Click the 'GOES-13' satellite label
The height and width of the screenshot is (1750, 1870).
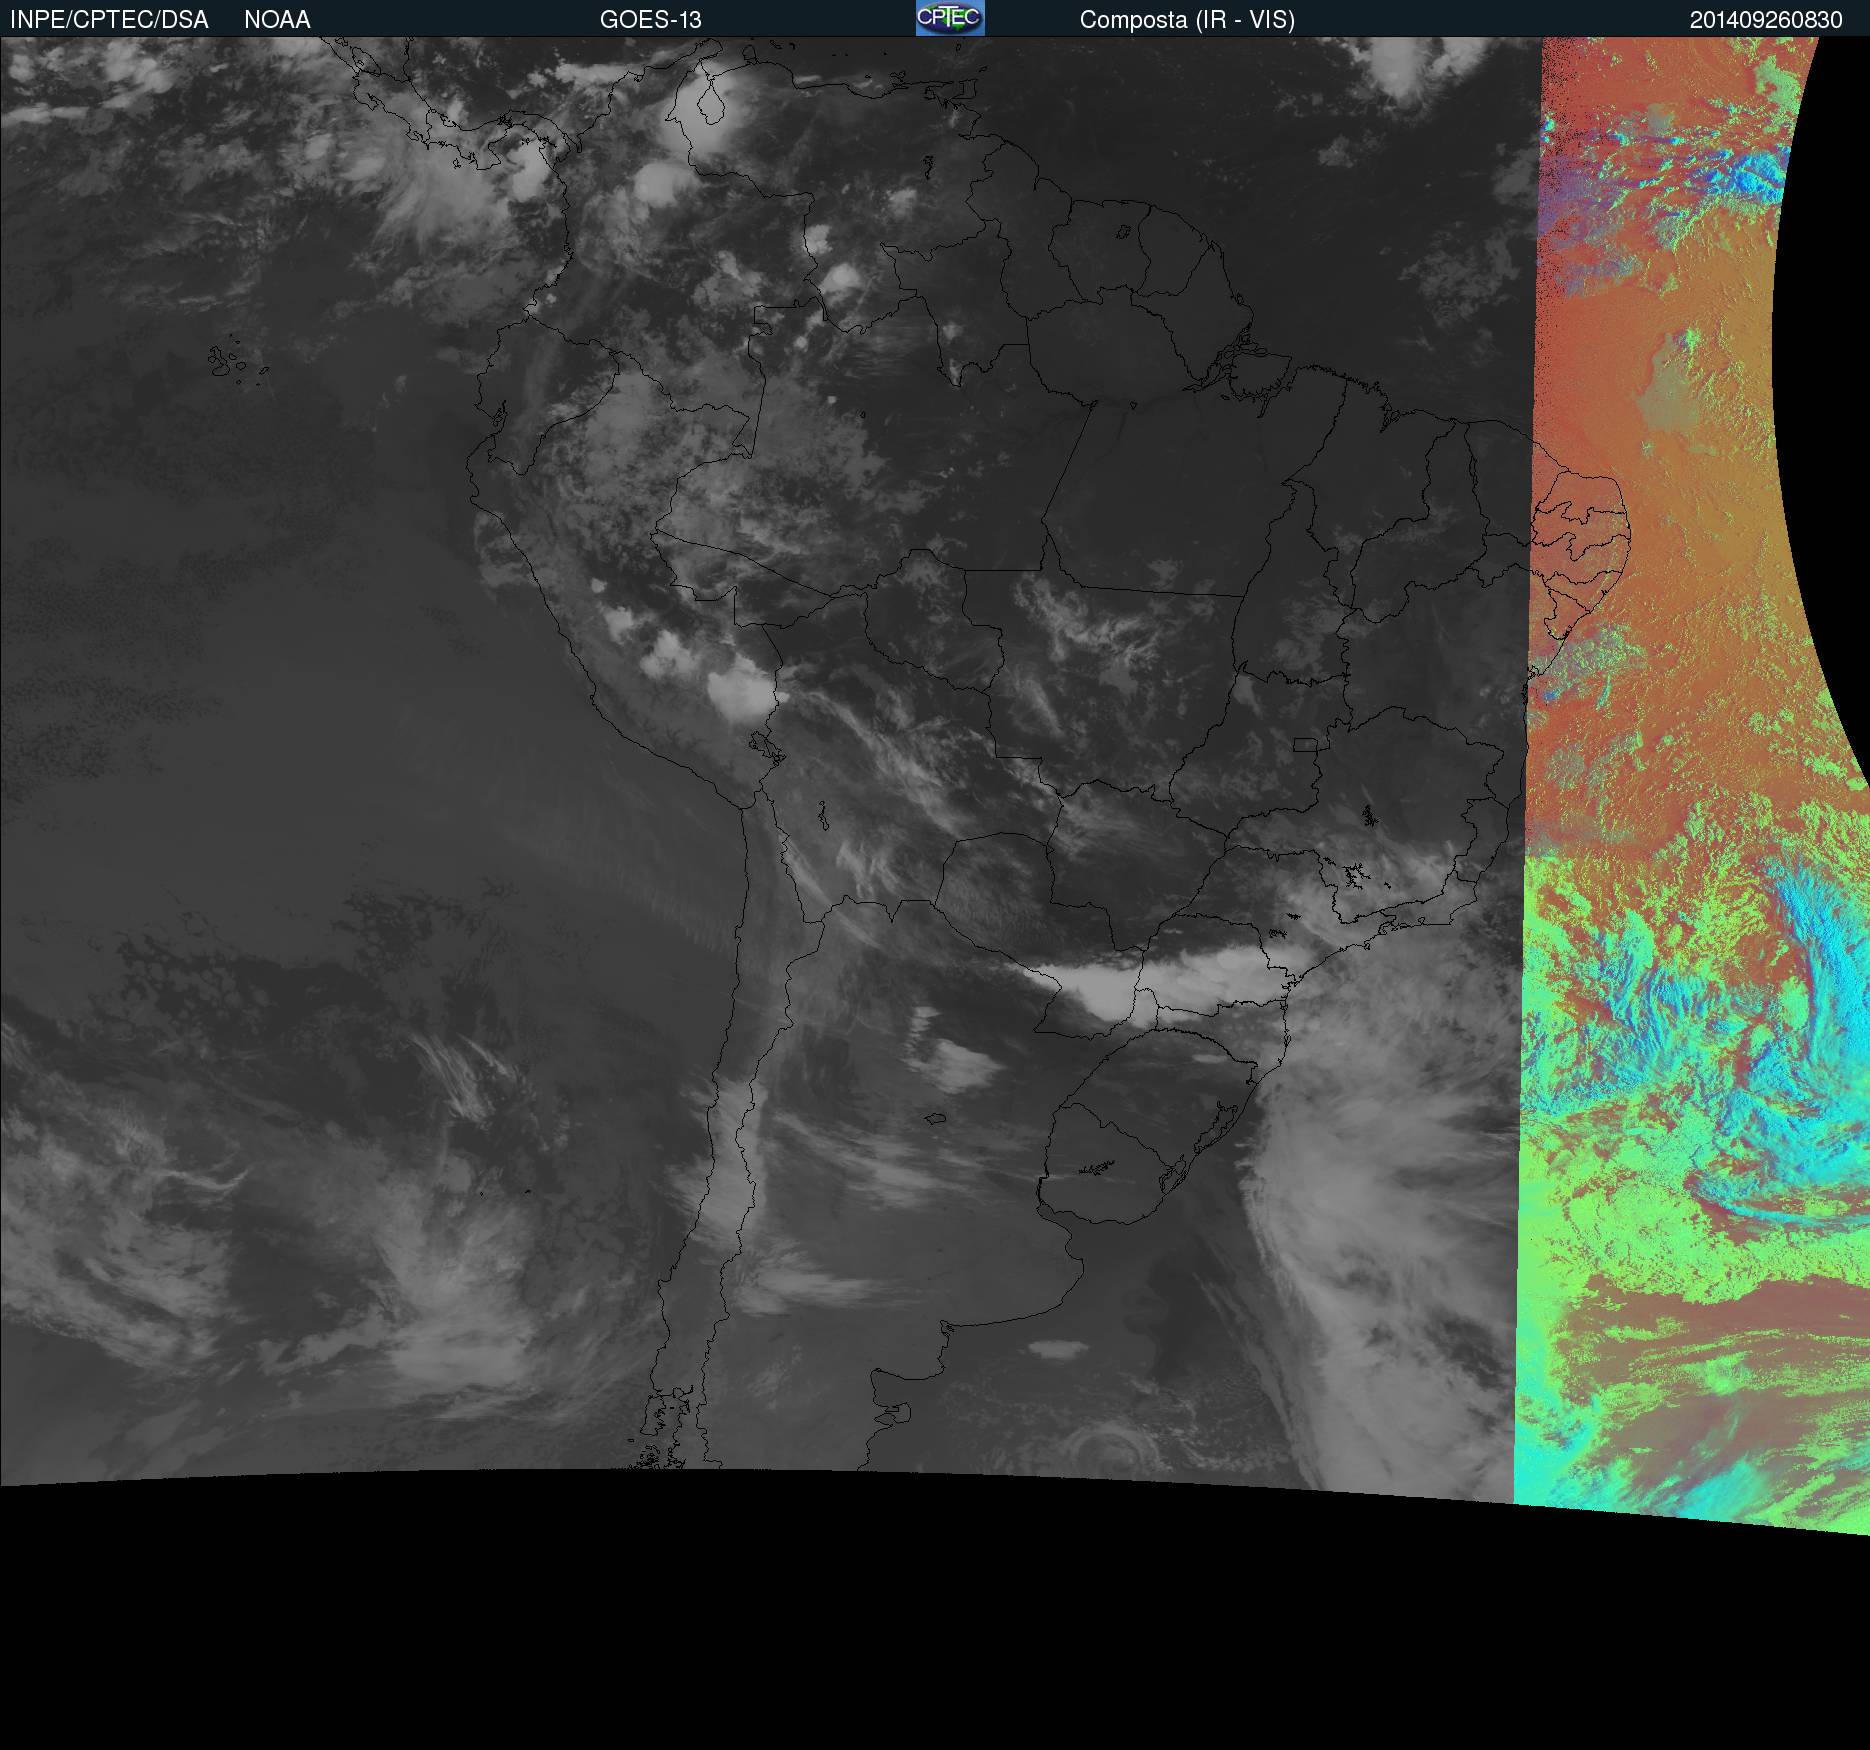[x=651, y=20]
